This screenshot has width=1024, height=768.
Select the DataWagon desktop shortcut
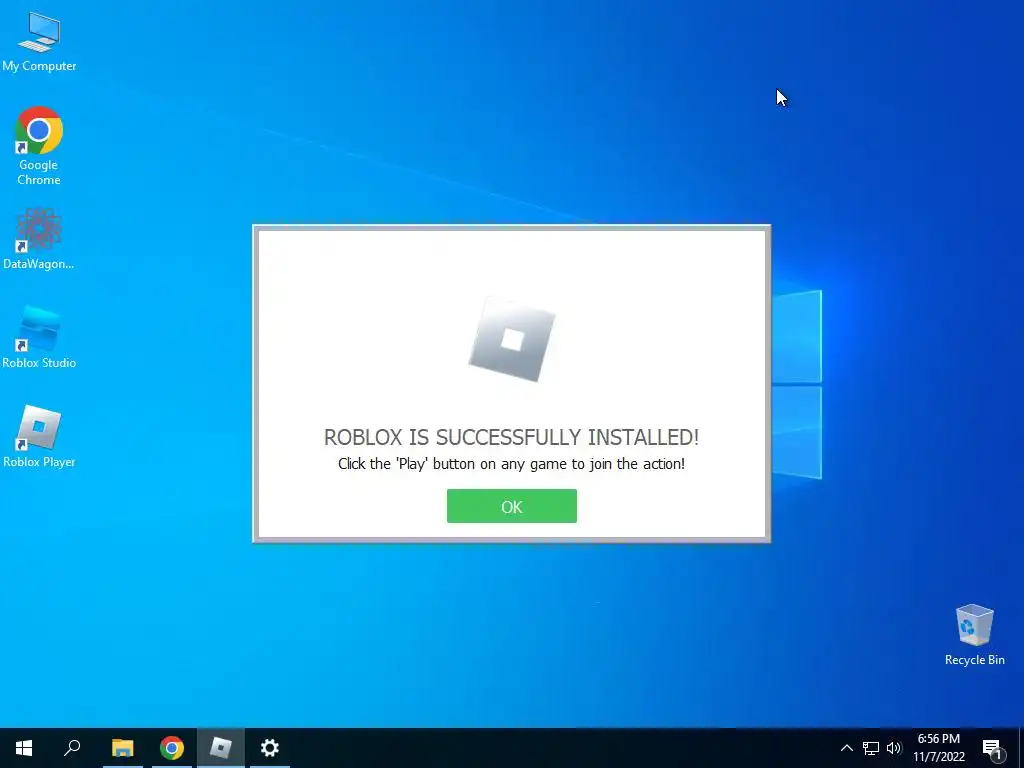pos(39,239)
